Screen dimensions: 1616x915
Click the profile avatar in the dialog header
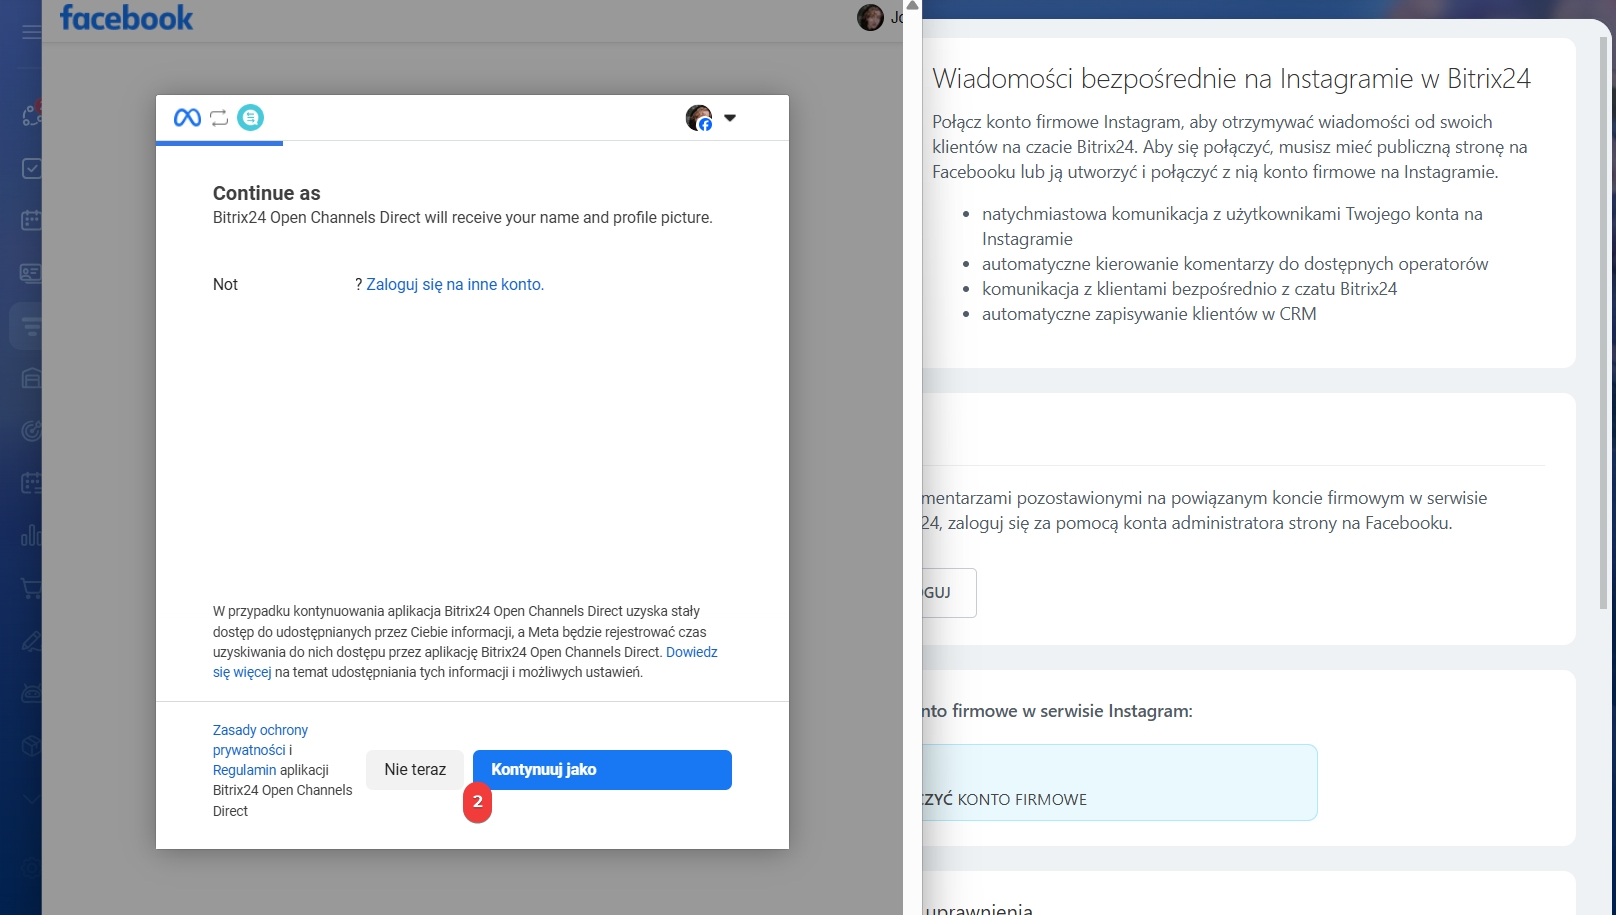pyautogui.click(x=699, y=118)
